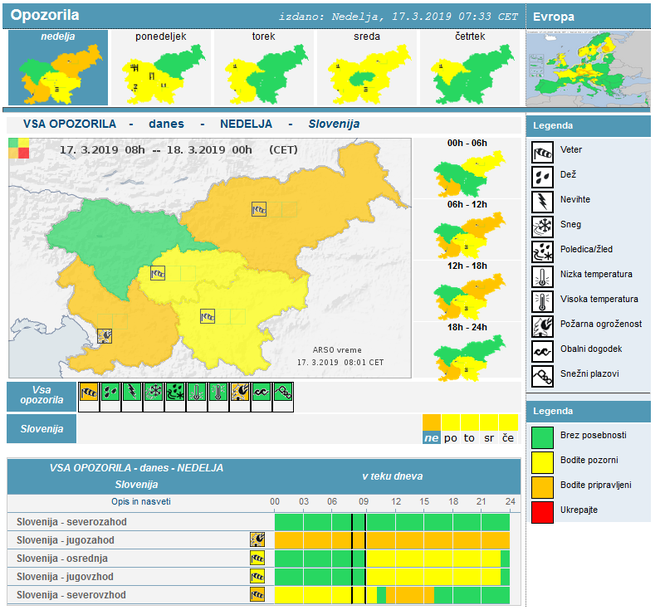Open the četrtek forecast tab

point(470,67)
